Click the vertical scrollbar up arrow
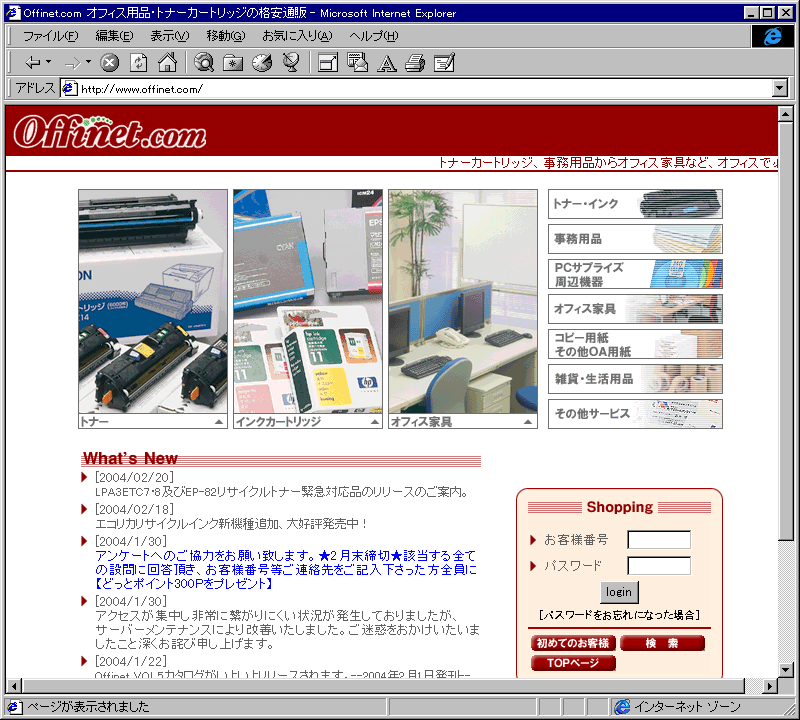800x720 pixels. pyautogui.click(x=786, y=114)
